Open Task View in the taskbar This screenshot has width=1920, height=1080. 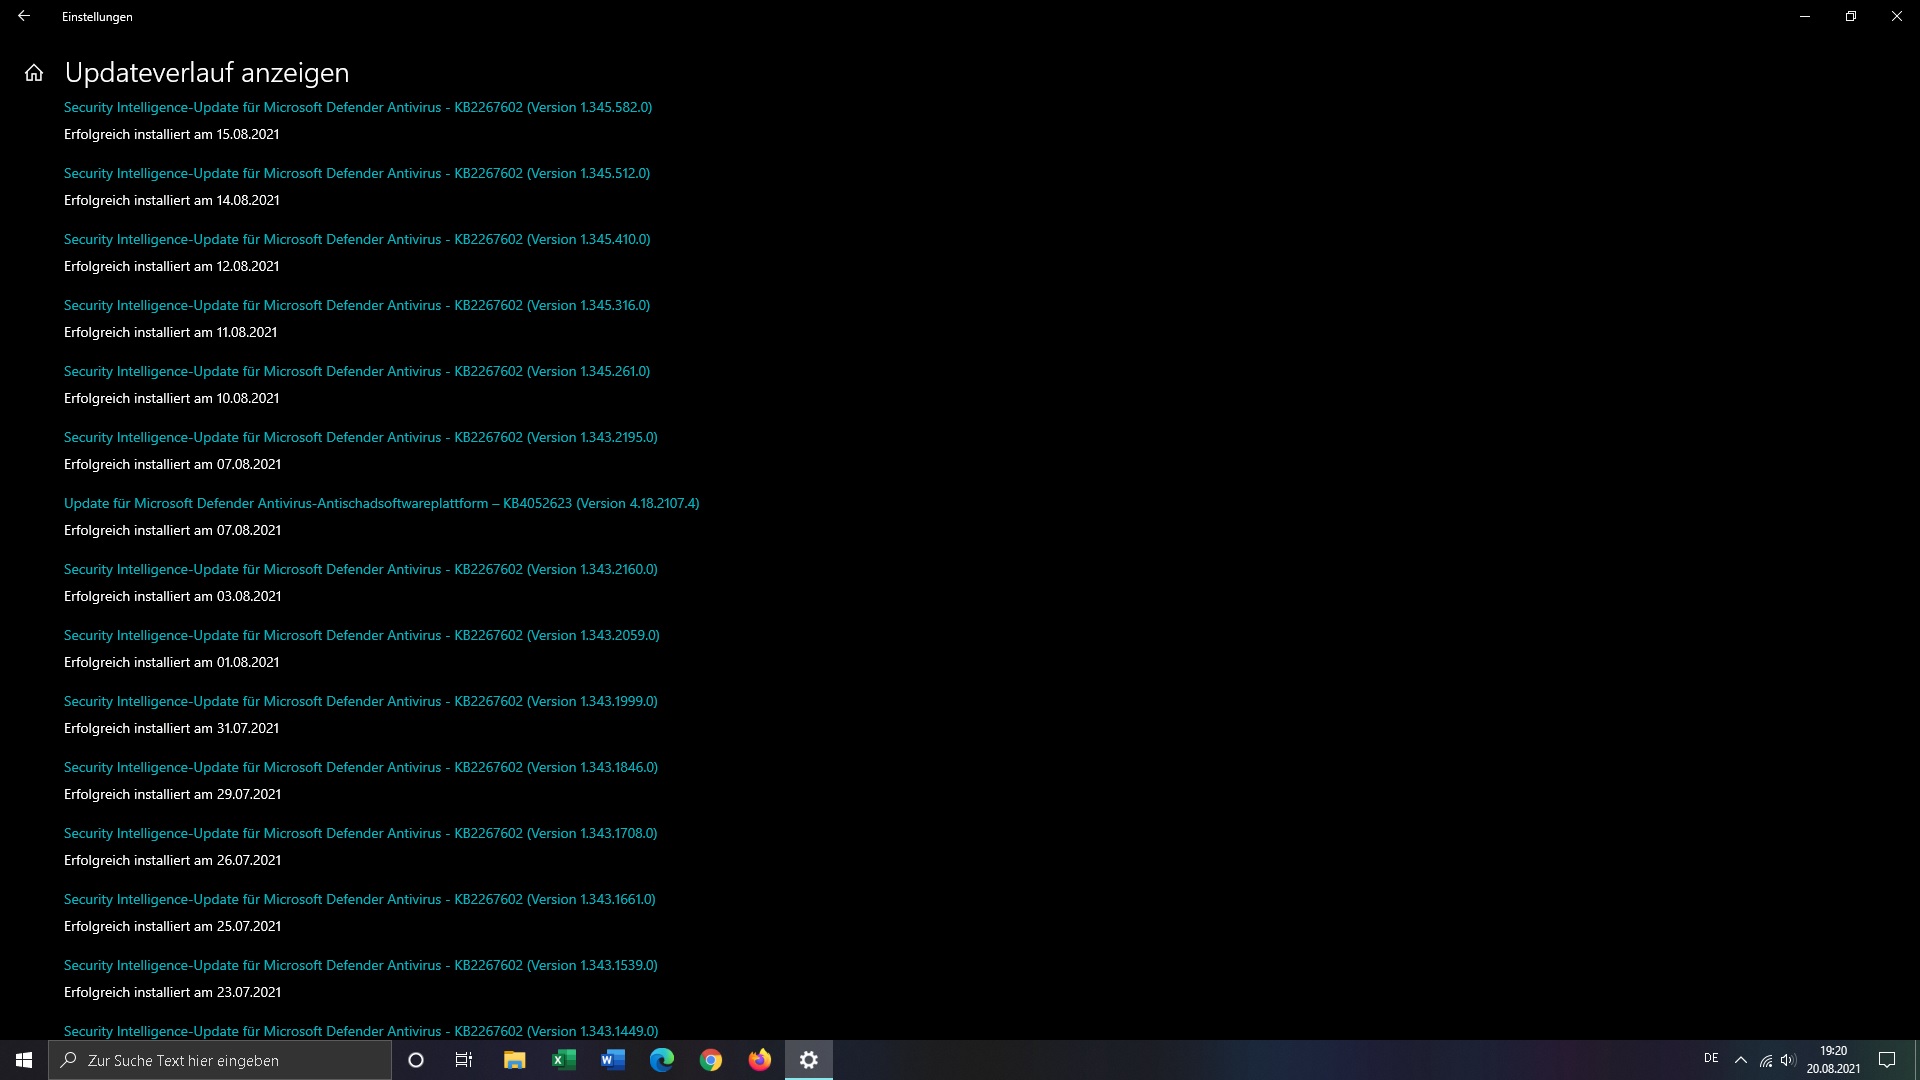[x=464, y=1060]
